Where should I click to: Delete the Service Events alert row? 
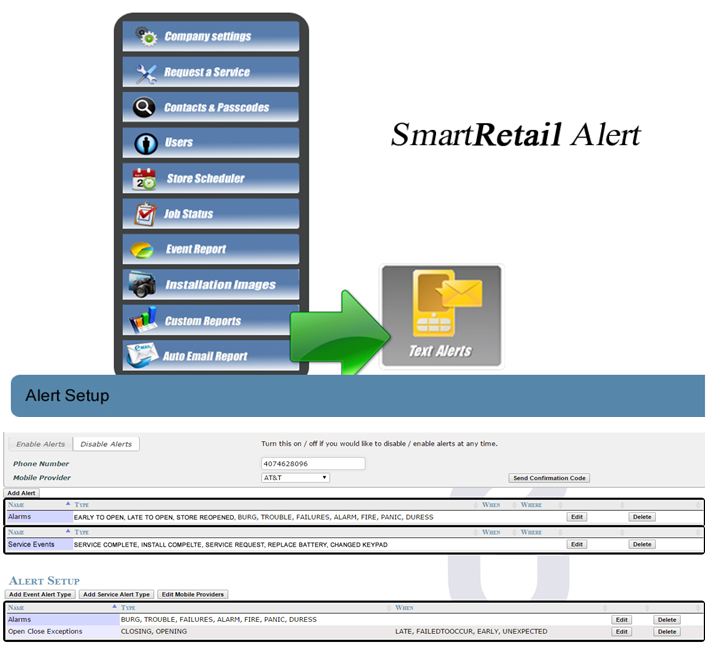pos(642,544)
